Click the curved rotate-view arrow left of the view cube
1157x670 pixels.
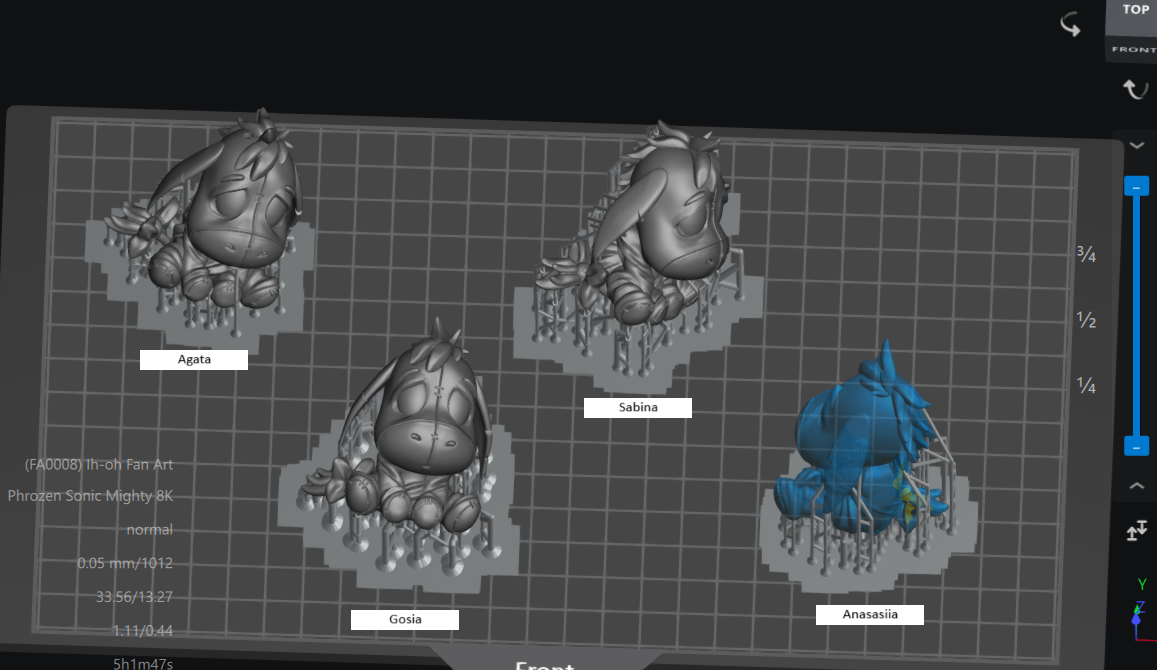(1071, 24)
